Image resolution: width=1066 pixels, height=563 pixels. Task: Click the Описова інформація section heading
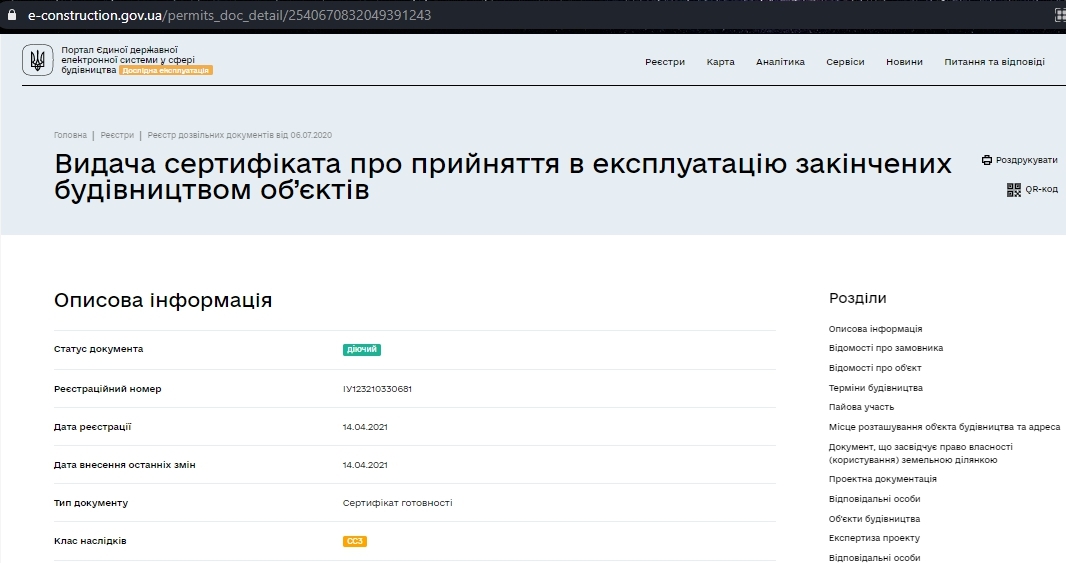click(x=162, y=301)
